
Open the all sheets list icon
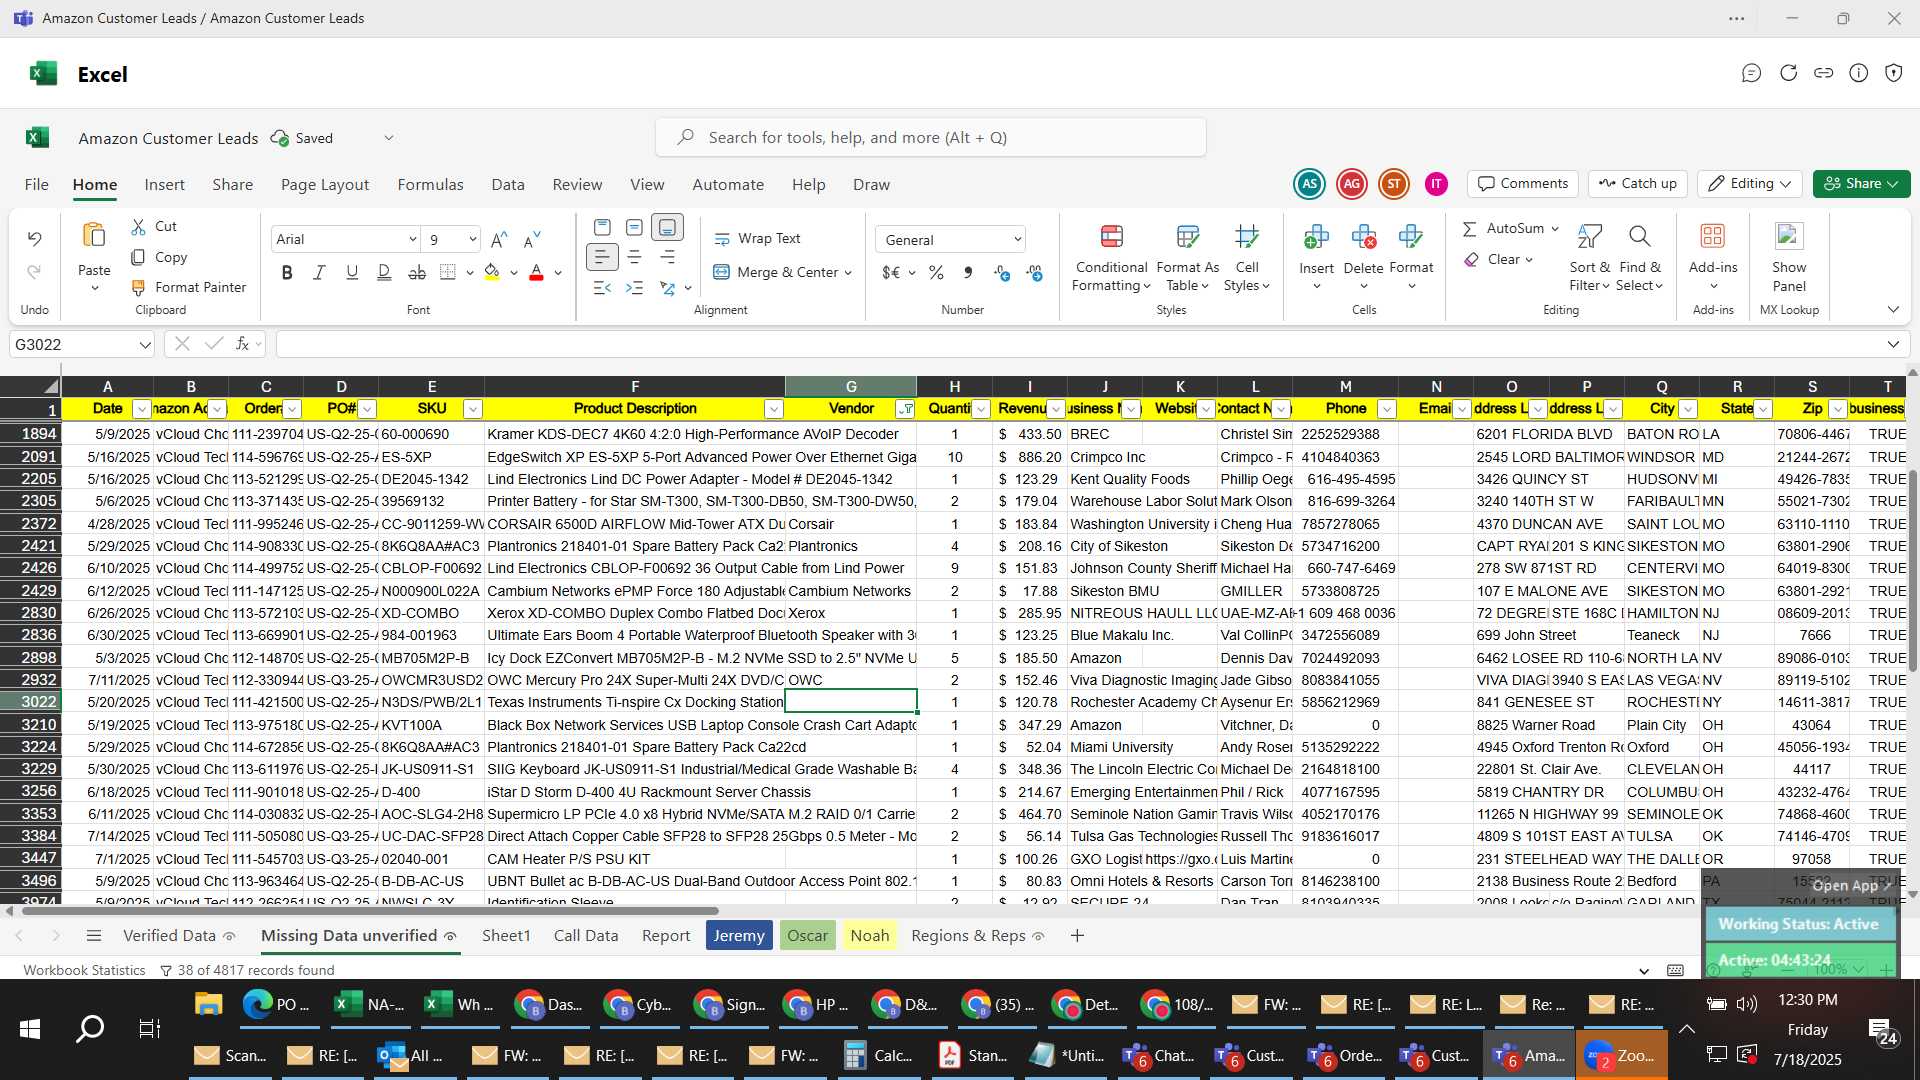point(94,936)
